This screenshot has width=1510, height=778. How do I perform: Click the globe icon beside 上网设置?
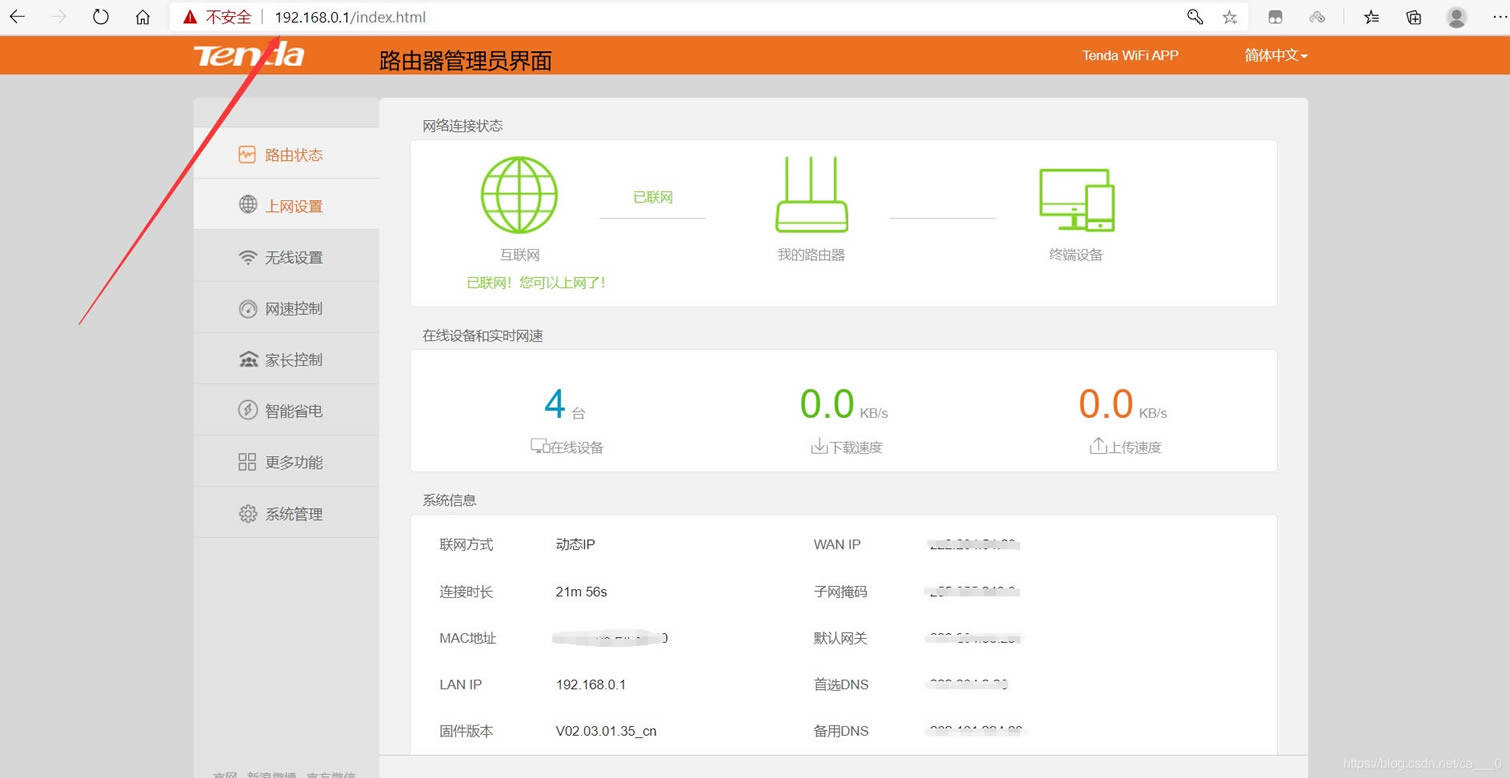point(248,205)
